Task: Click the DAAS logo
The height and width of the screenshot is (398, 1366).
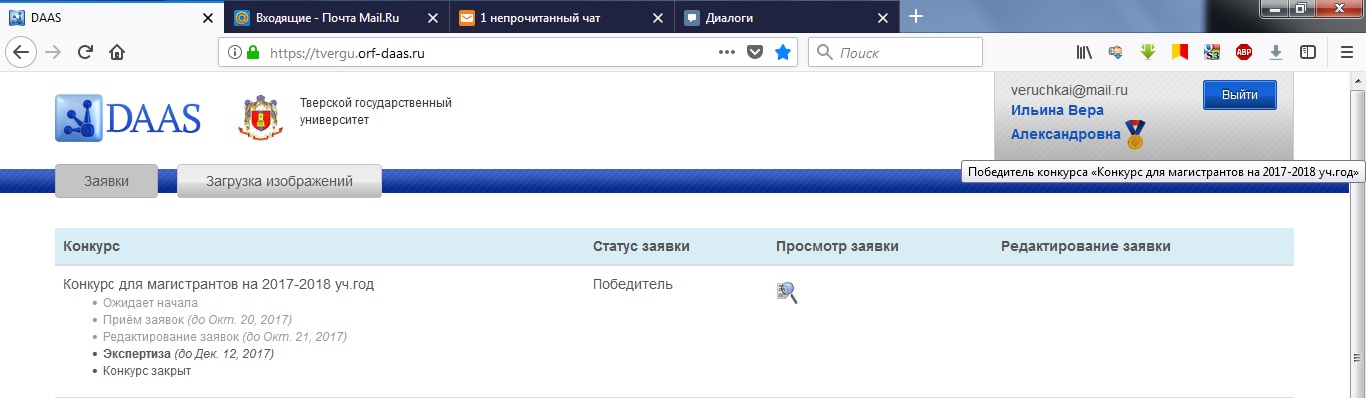Action: (128, 118)
